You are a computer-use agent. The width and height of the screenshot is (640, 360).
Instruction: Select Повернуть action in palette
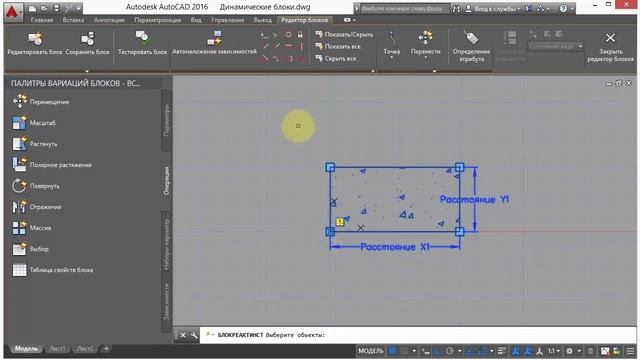36,186
